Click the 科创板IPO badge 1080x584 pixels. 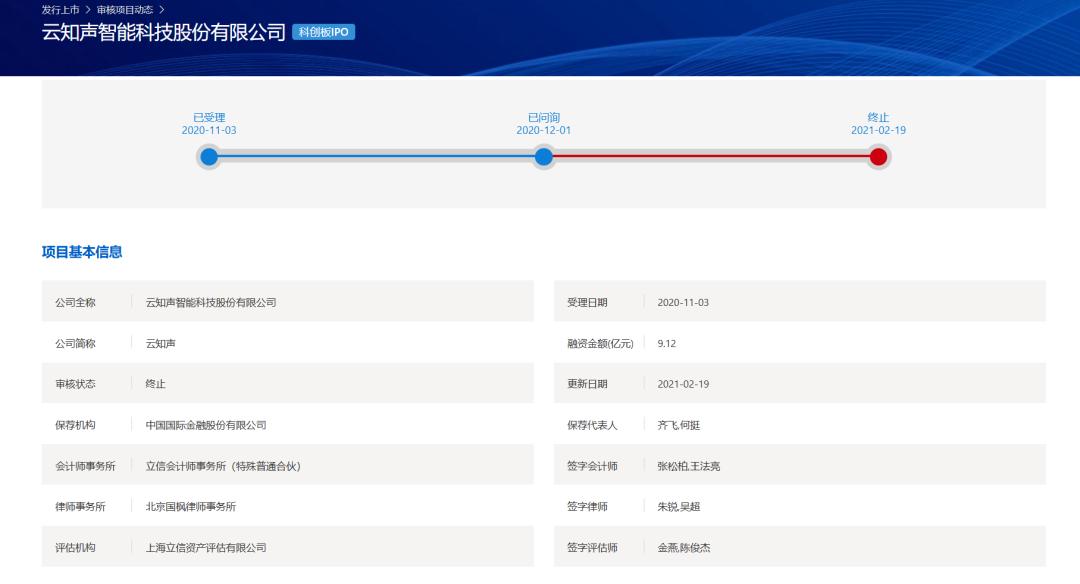tap(324, 32)
